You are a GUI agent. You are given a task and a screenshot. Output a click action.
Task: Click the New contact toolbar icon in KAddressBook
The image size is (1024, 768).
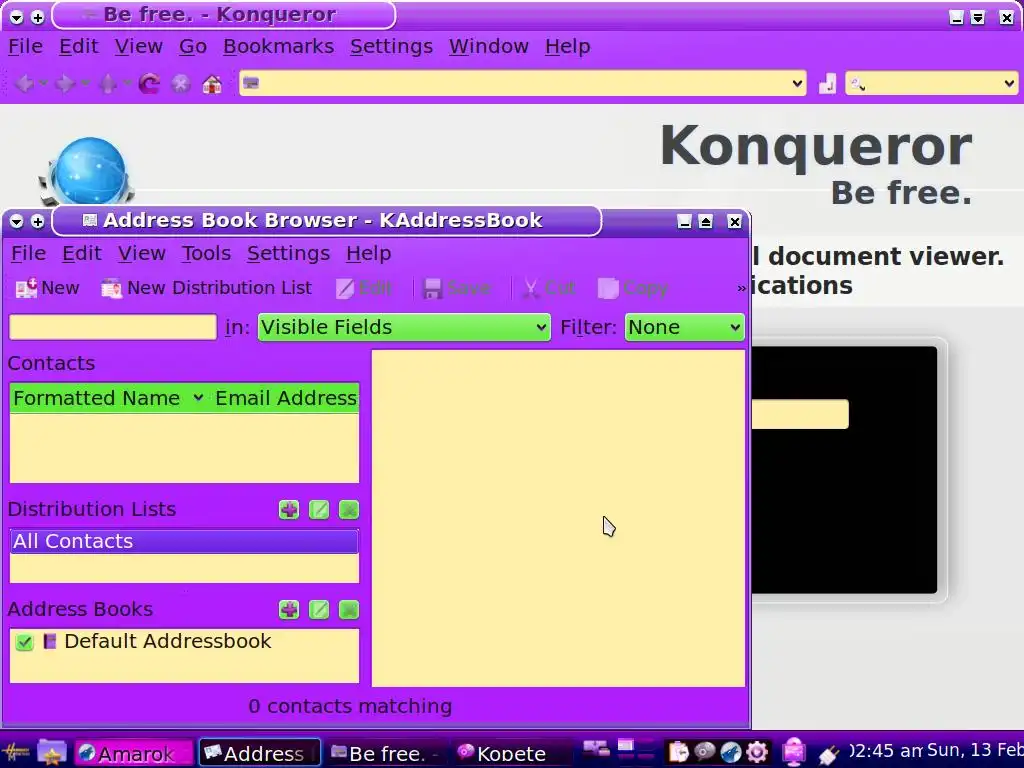click(x=26, y=288)
